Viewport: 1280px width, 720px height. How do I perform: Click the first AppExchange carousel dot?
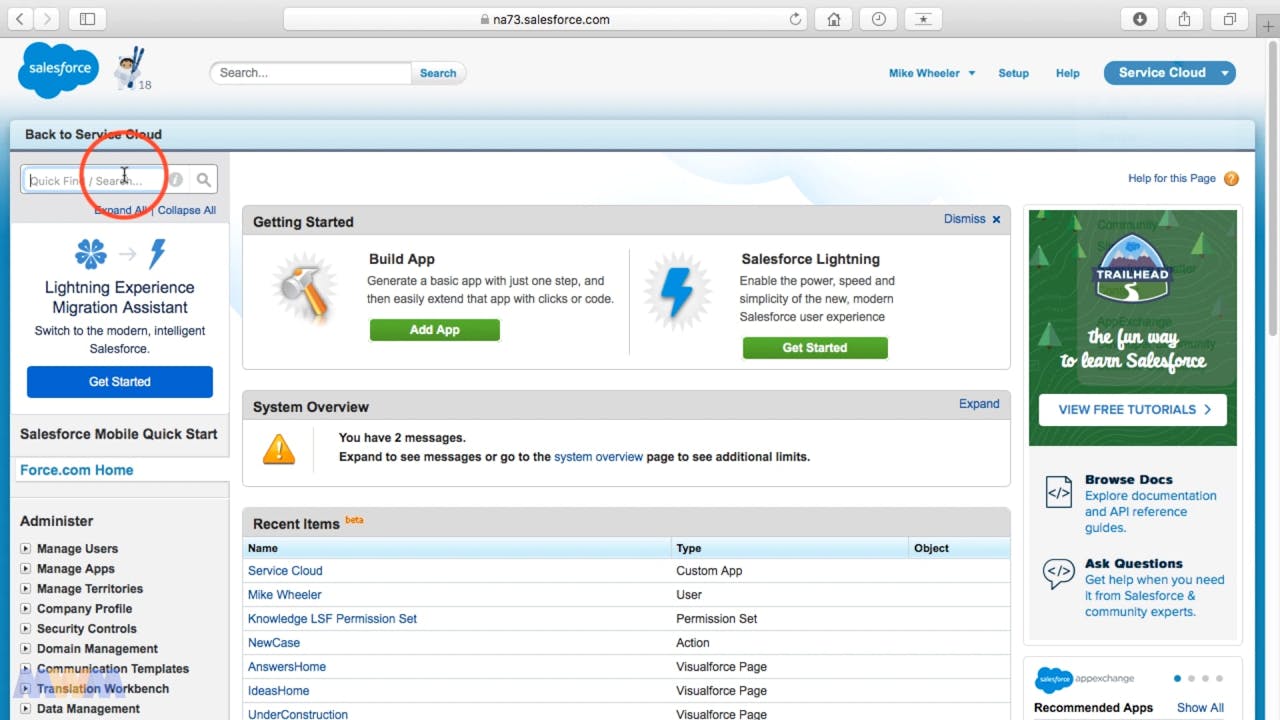(x=1177, y=678)
